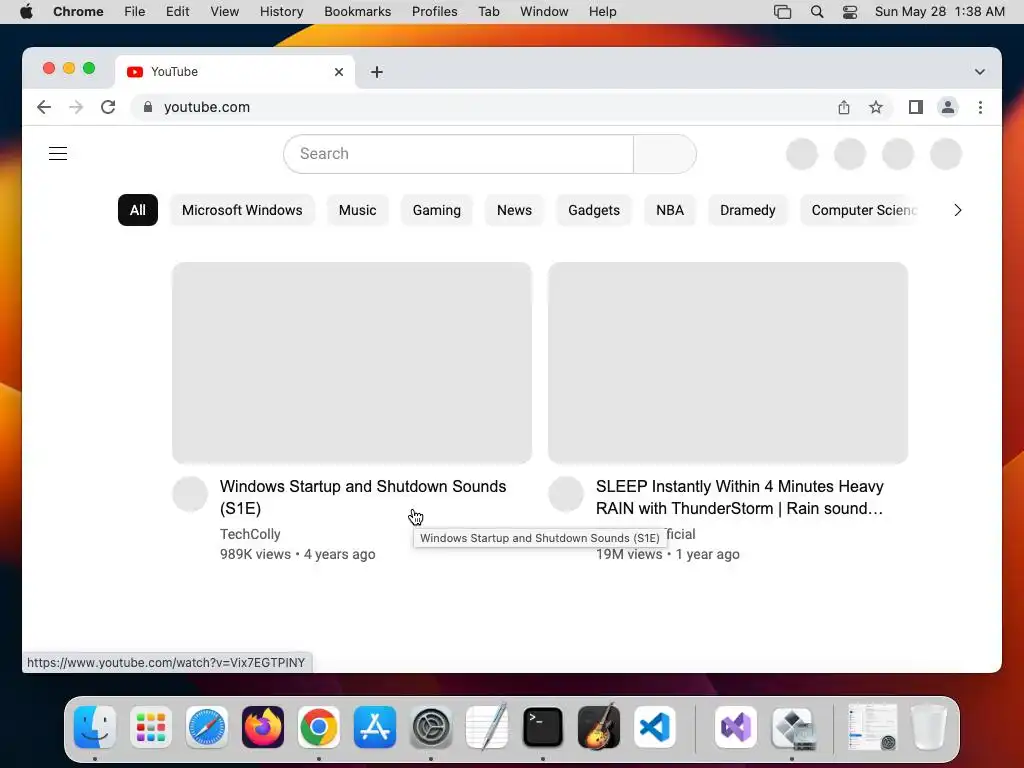Screen dimensions: 1024x768
Task: Open Launchpad from the Dock
Action: click(x=151, y=727)
